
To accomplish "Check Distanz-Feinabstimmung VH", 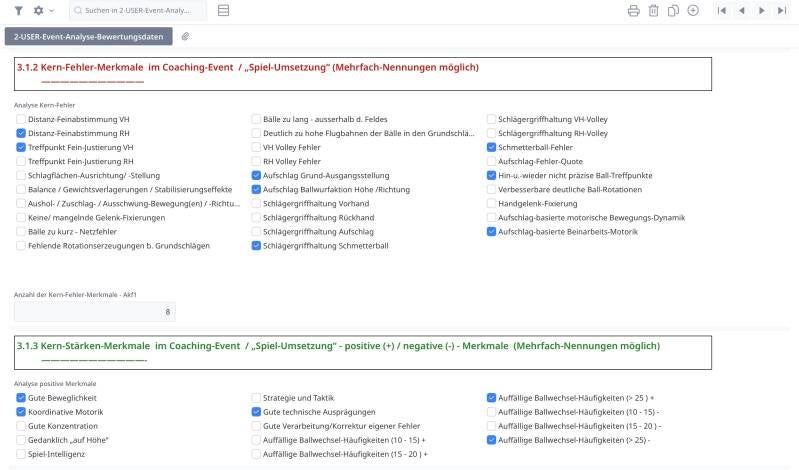I will coord(21,119).
